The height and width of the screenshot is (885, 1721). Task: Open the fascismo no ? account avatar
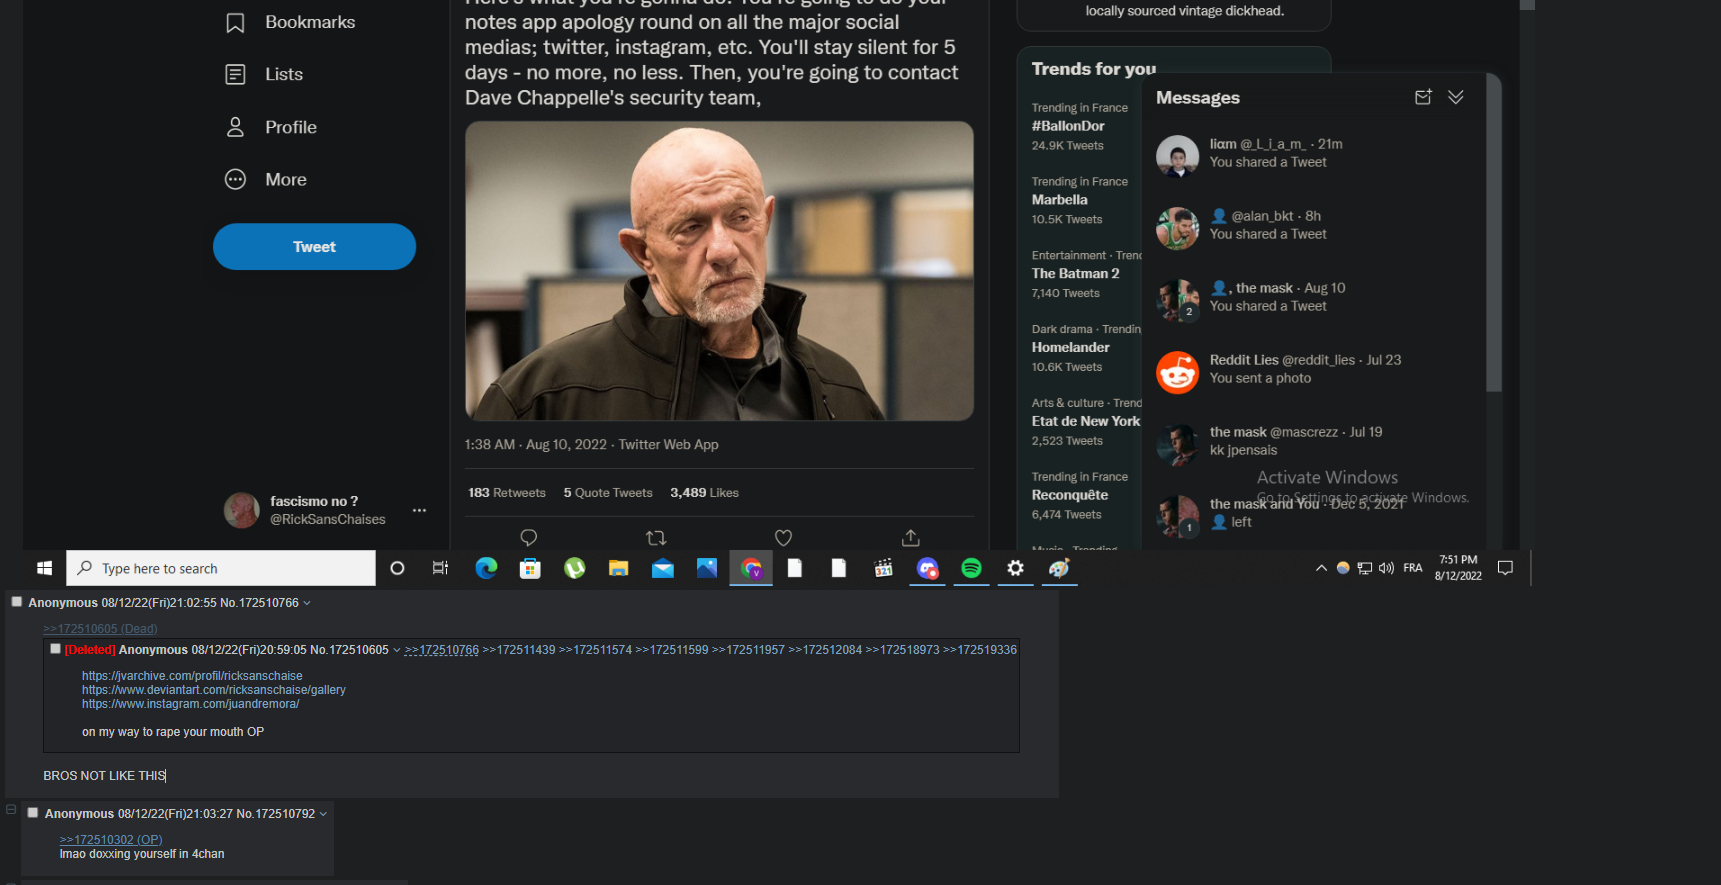coord(241,510)
